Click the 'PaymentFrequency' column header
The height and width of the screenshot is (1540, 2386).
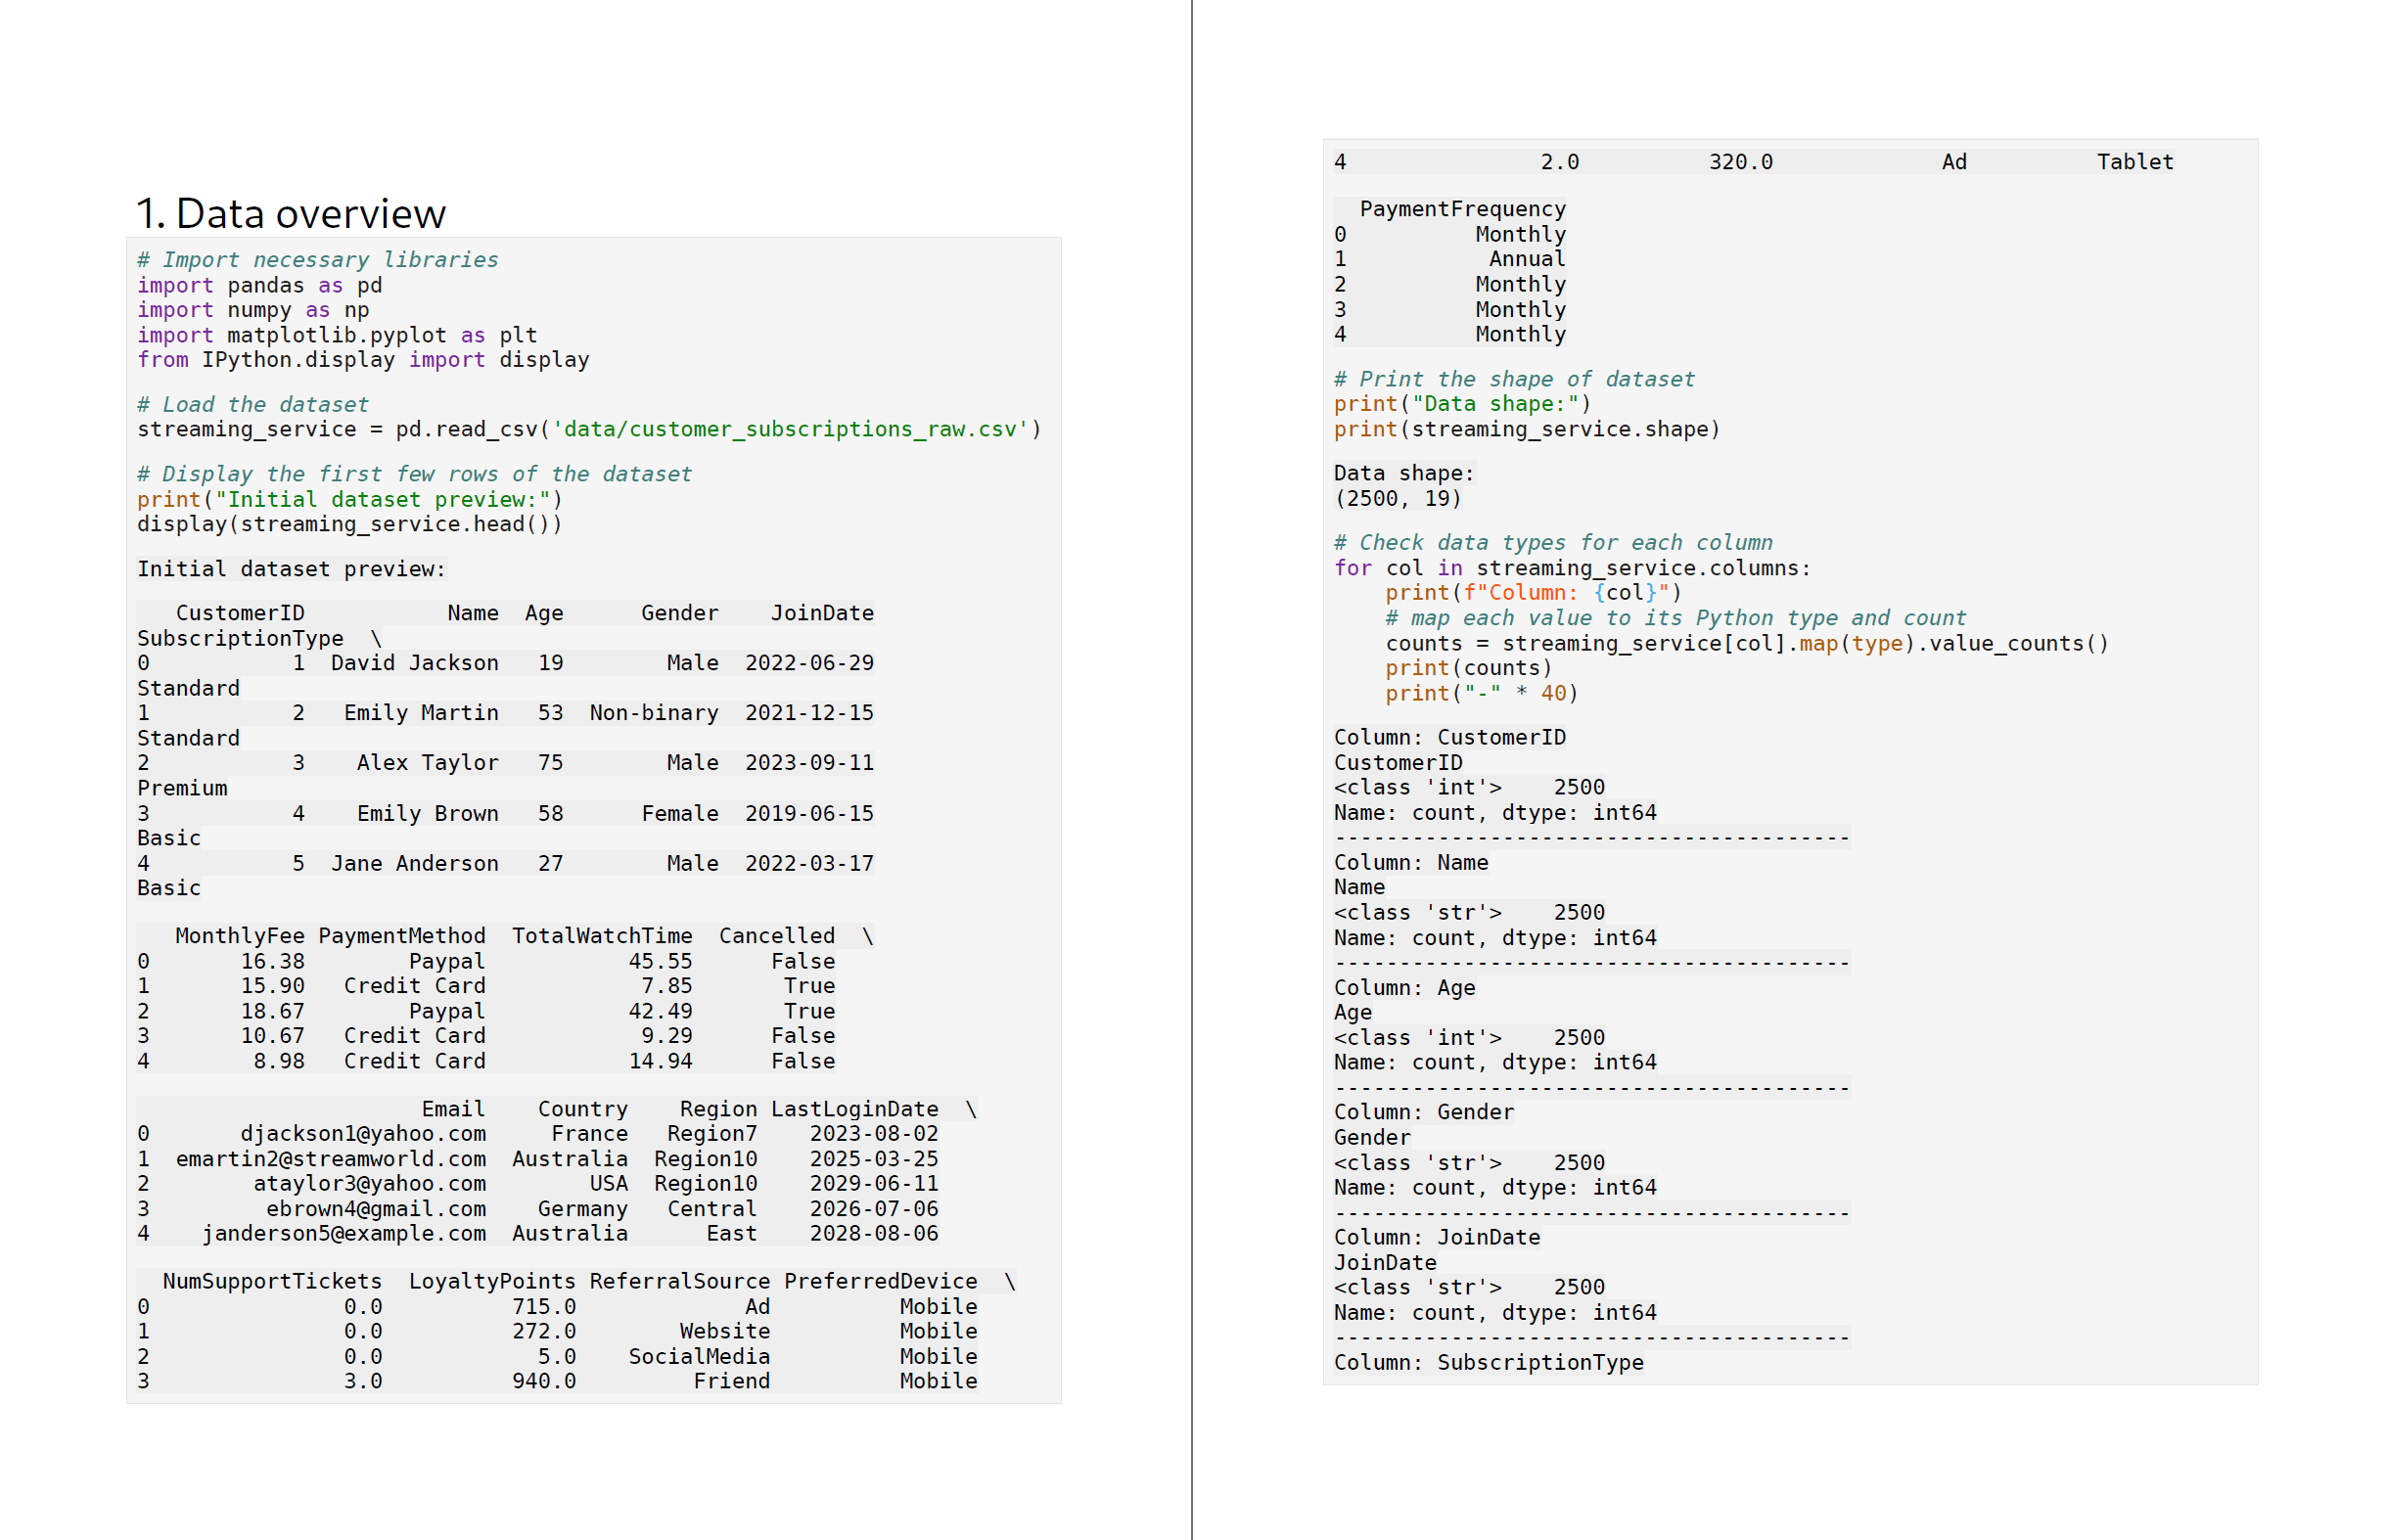[x=1462, y=209]
